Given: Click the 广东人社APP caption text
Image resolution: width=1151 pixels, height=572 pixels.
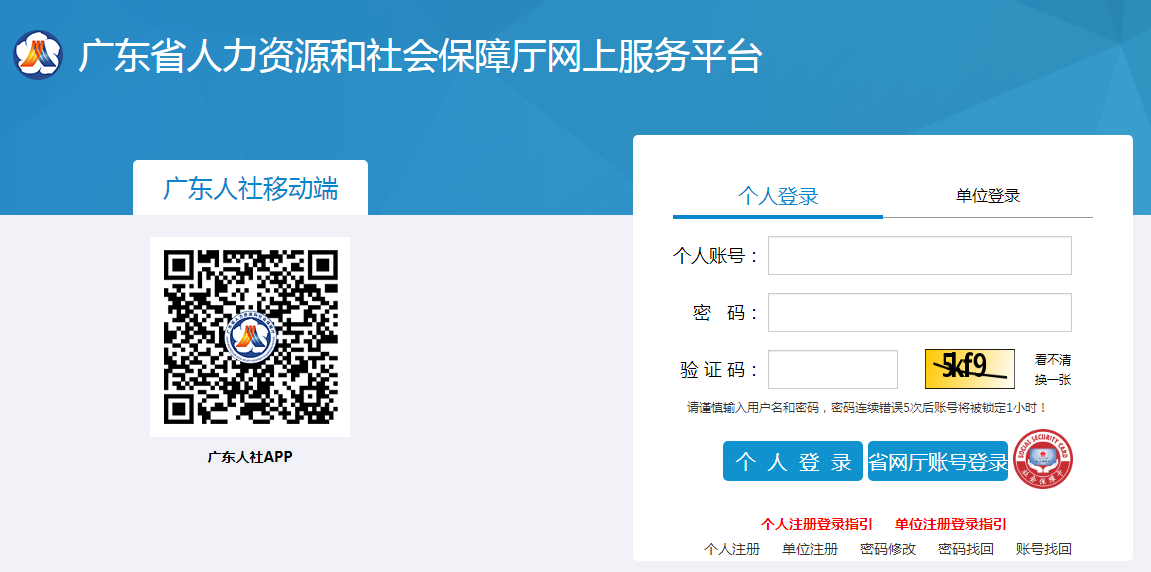Looking at the screenshot, I should click(250, 457).
